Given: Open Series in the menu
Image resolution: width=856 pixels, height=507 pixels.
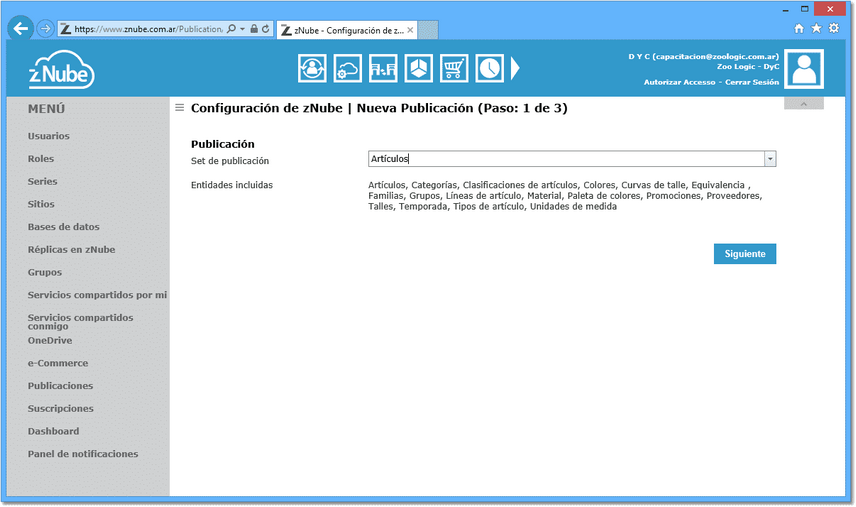Looking at the screenshot, I should (43, 181).
